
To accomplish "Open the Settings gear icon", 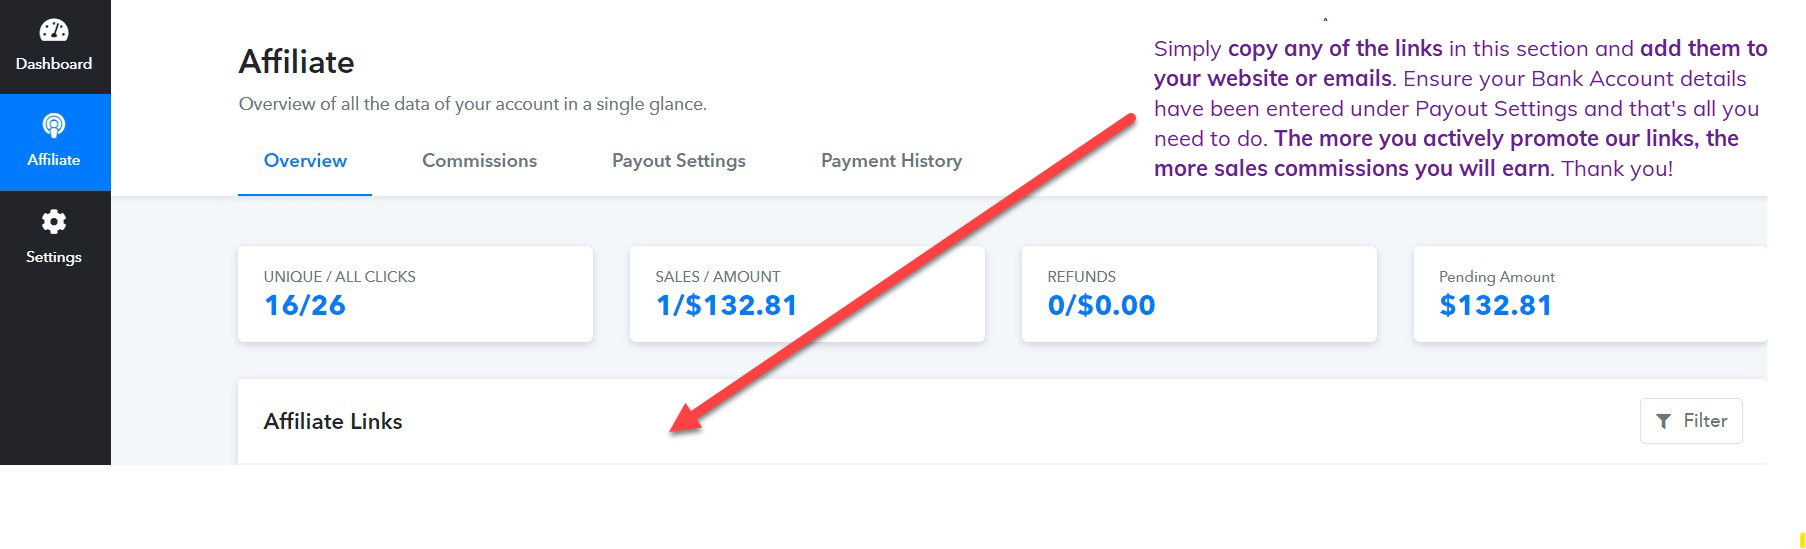I will (54, 221).
